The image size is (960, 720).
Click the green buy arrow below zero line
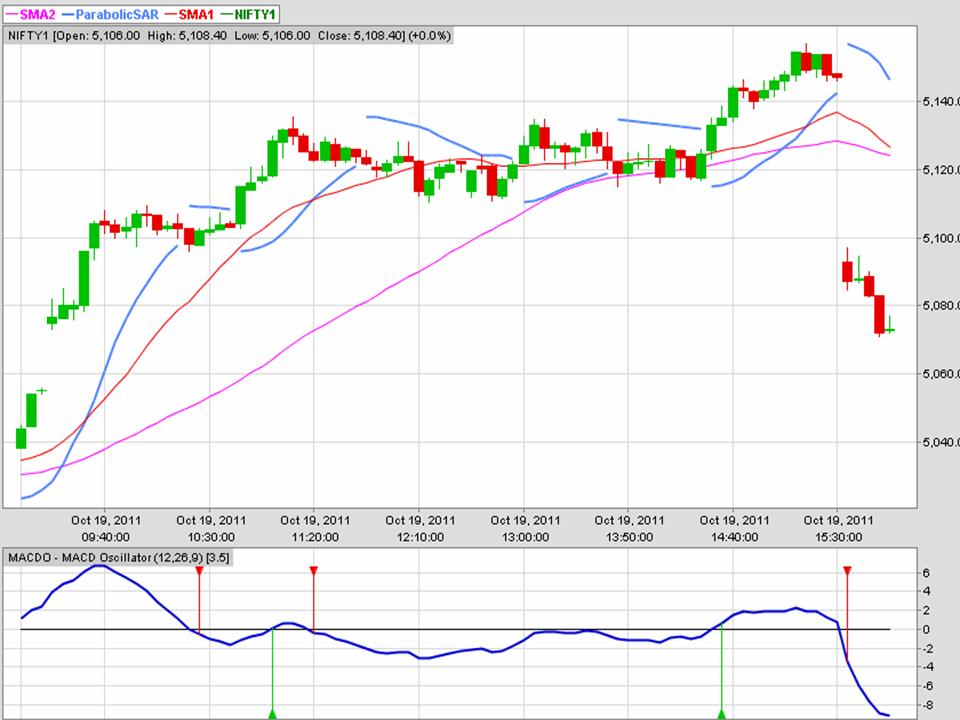[x=272, y=712]
